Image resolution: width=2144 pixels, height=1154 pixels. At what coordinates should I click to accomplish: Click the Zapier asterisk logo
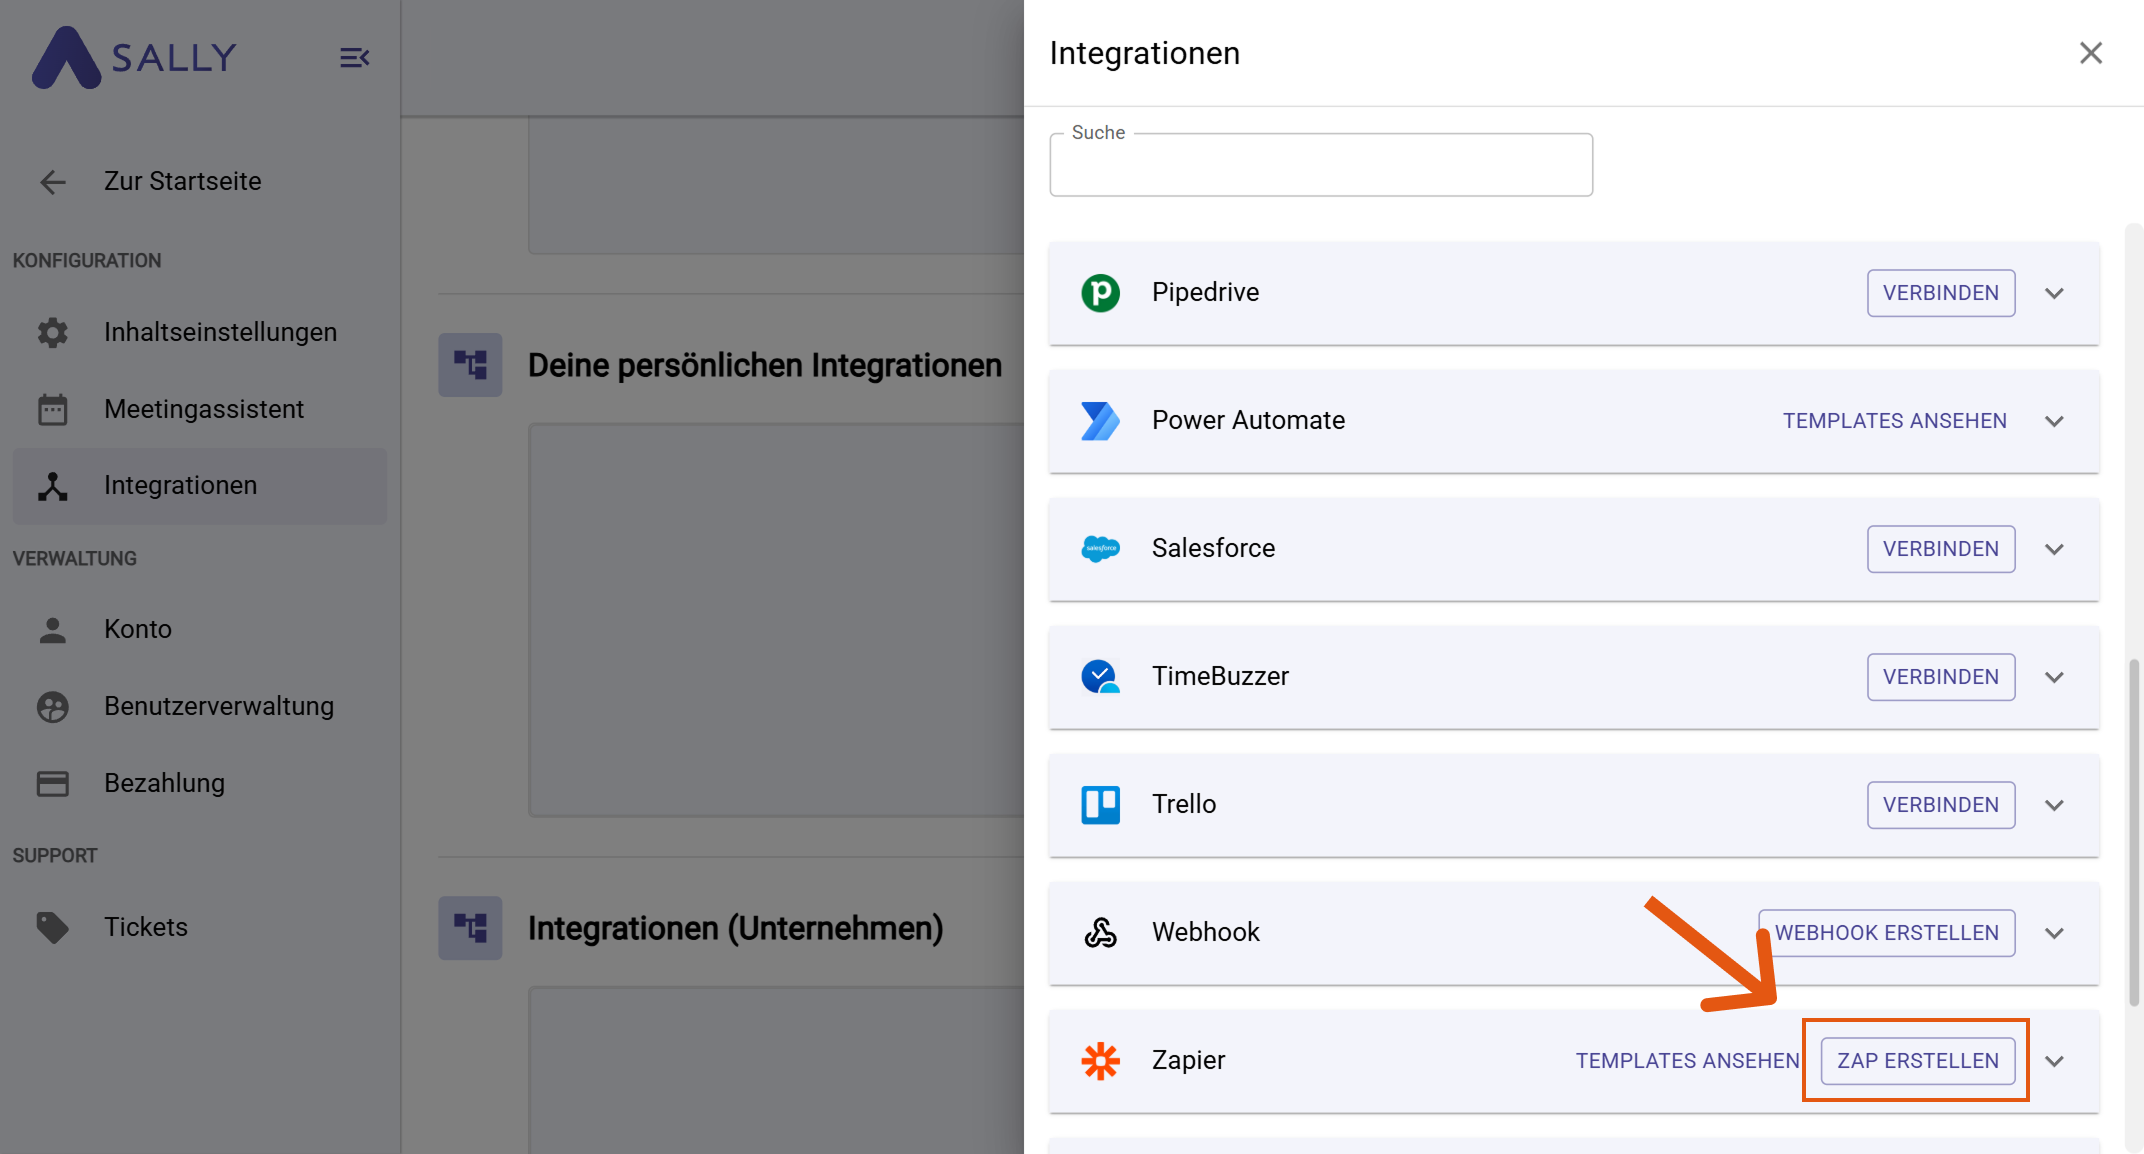coord(1101,1061)
